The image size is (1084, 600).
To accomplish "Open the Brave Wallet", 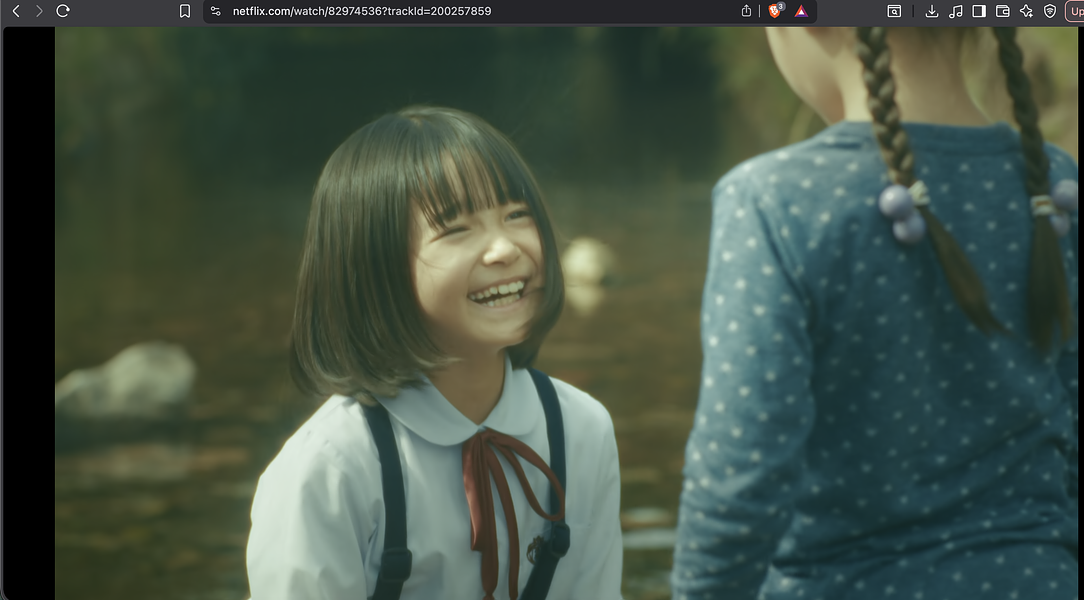I will [x=1002, y=11].
